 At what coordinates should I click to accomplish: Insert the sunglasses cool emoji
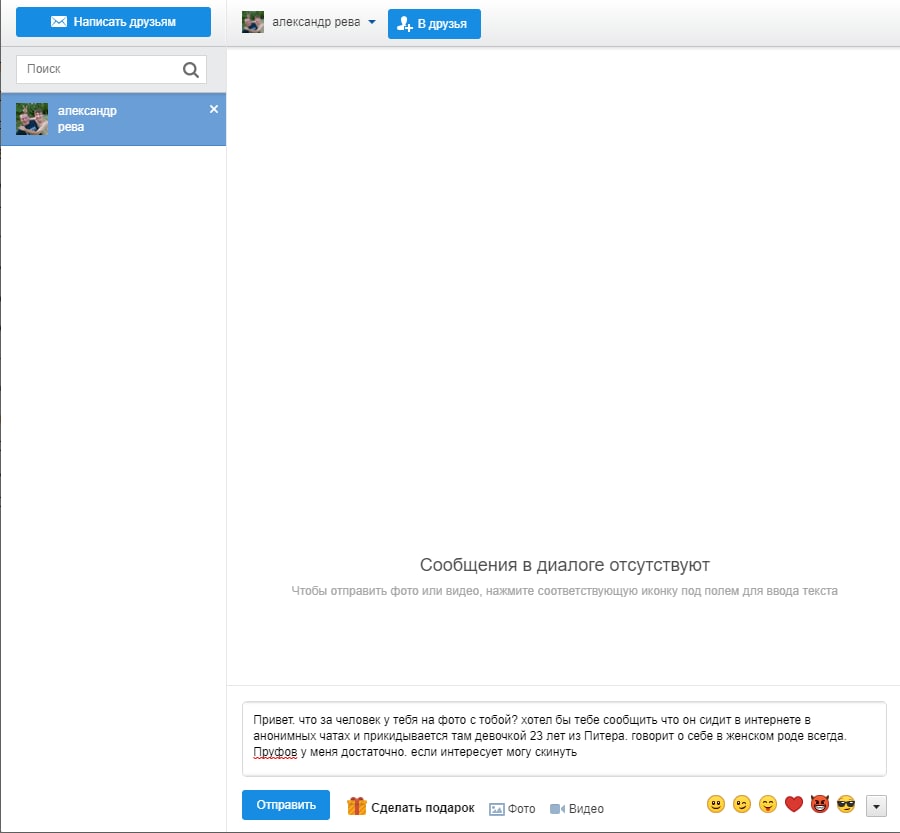(846, 804)
